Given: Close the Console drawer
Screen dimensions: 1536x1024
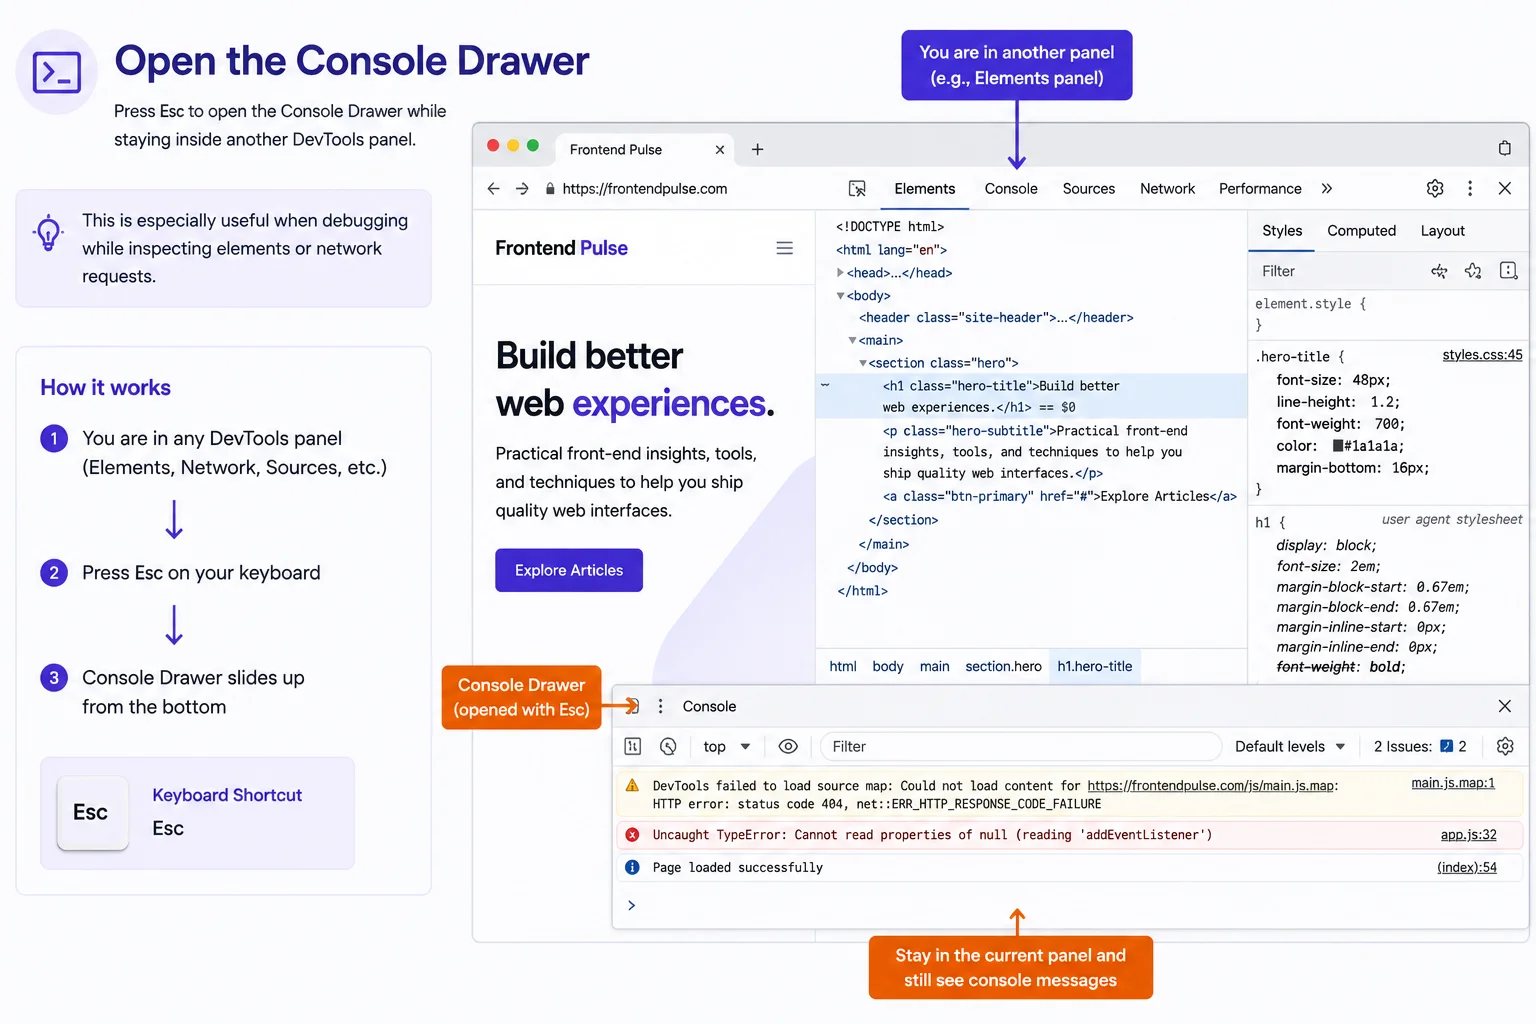Looking at the screenshot, I should click(x=1505, y=706).
